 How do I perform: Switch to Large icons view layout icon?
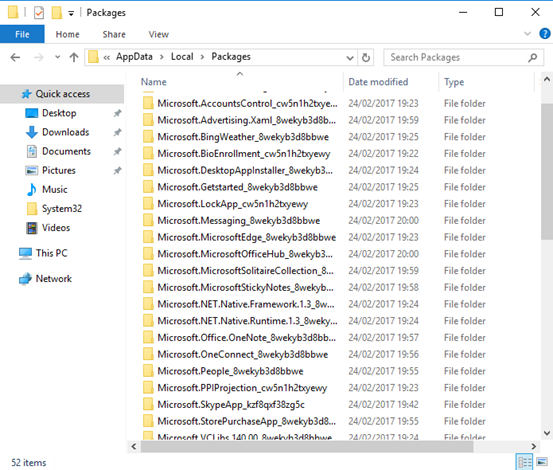542,462
